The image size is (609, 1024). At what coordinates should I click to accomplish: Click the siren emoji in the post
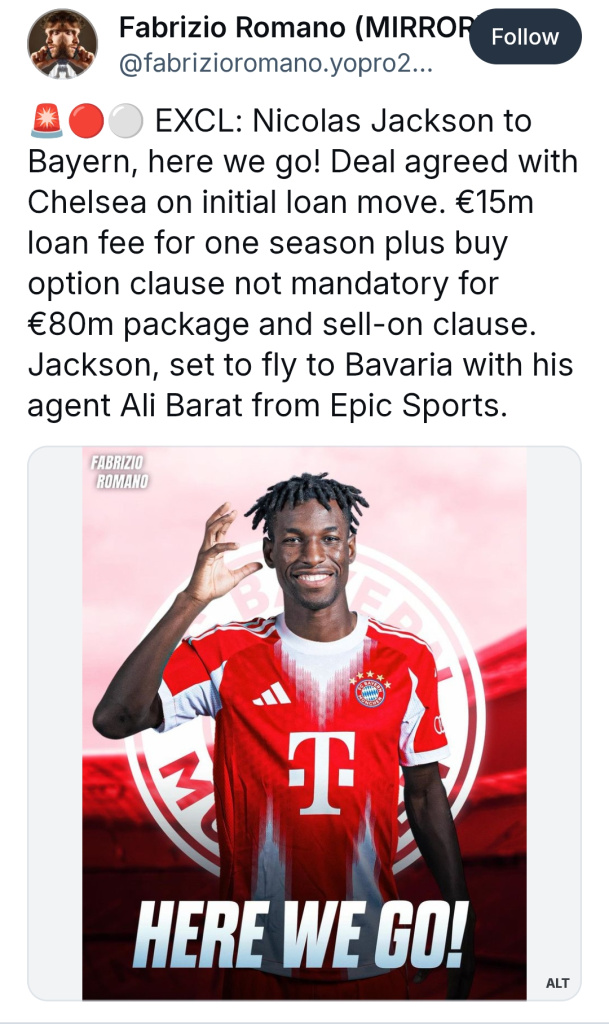tap(46, 121)
